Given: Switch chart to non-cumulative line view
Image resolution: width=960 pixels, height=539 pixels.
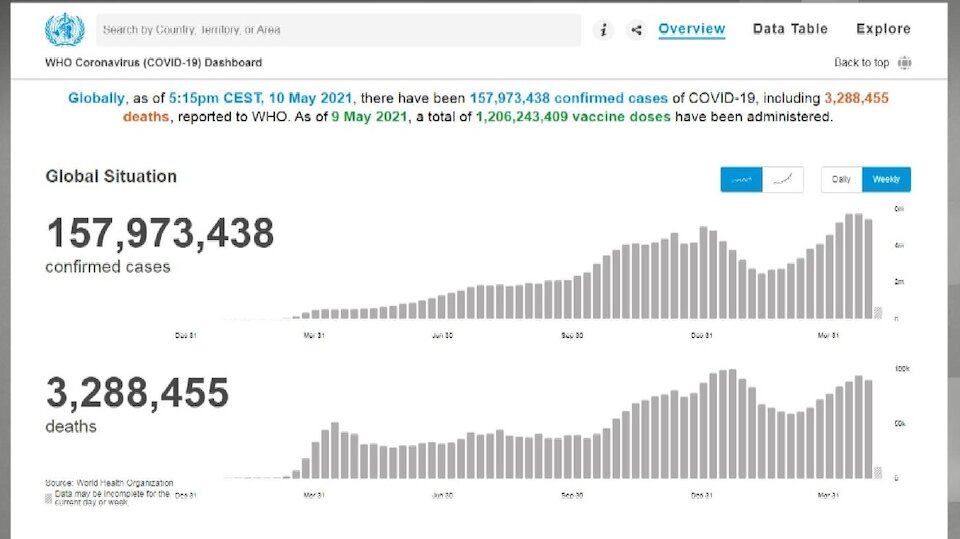Looking at the screenshot, I should coord(741,179).
